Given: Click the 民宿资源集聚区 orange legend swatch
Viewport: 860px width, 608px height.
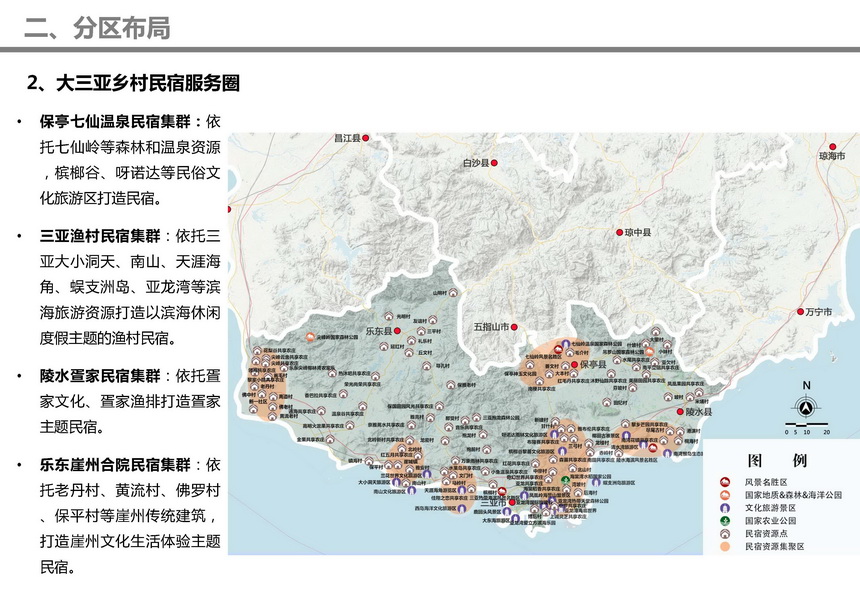Looking at the screenshot, I should pyautogui.click(x=725, y=547).
